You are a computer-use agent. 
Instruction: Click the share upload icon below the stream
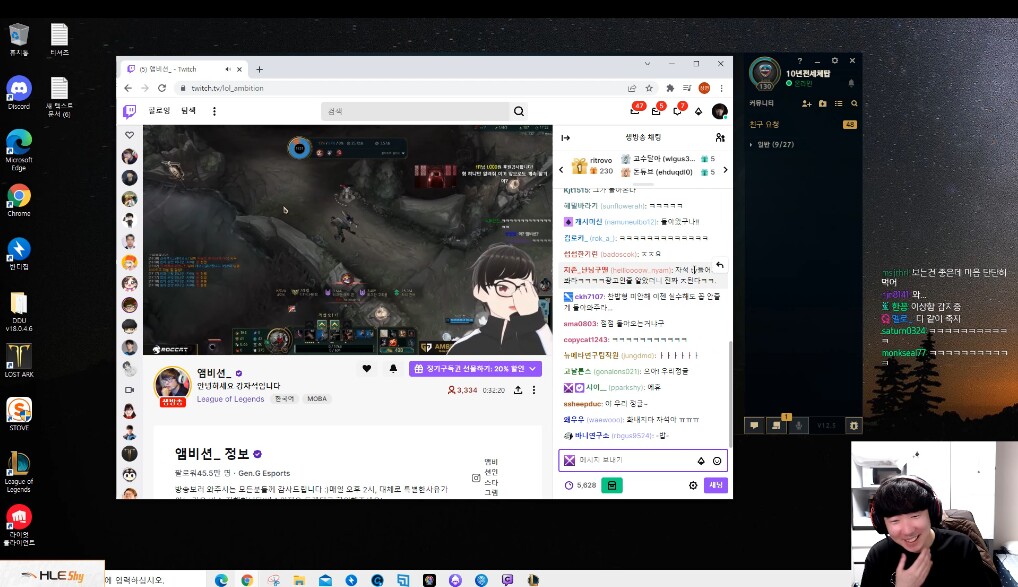coord(518,390)
